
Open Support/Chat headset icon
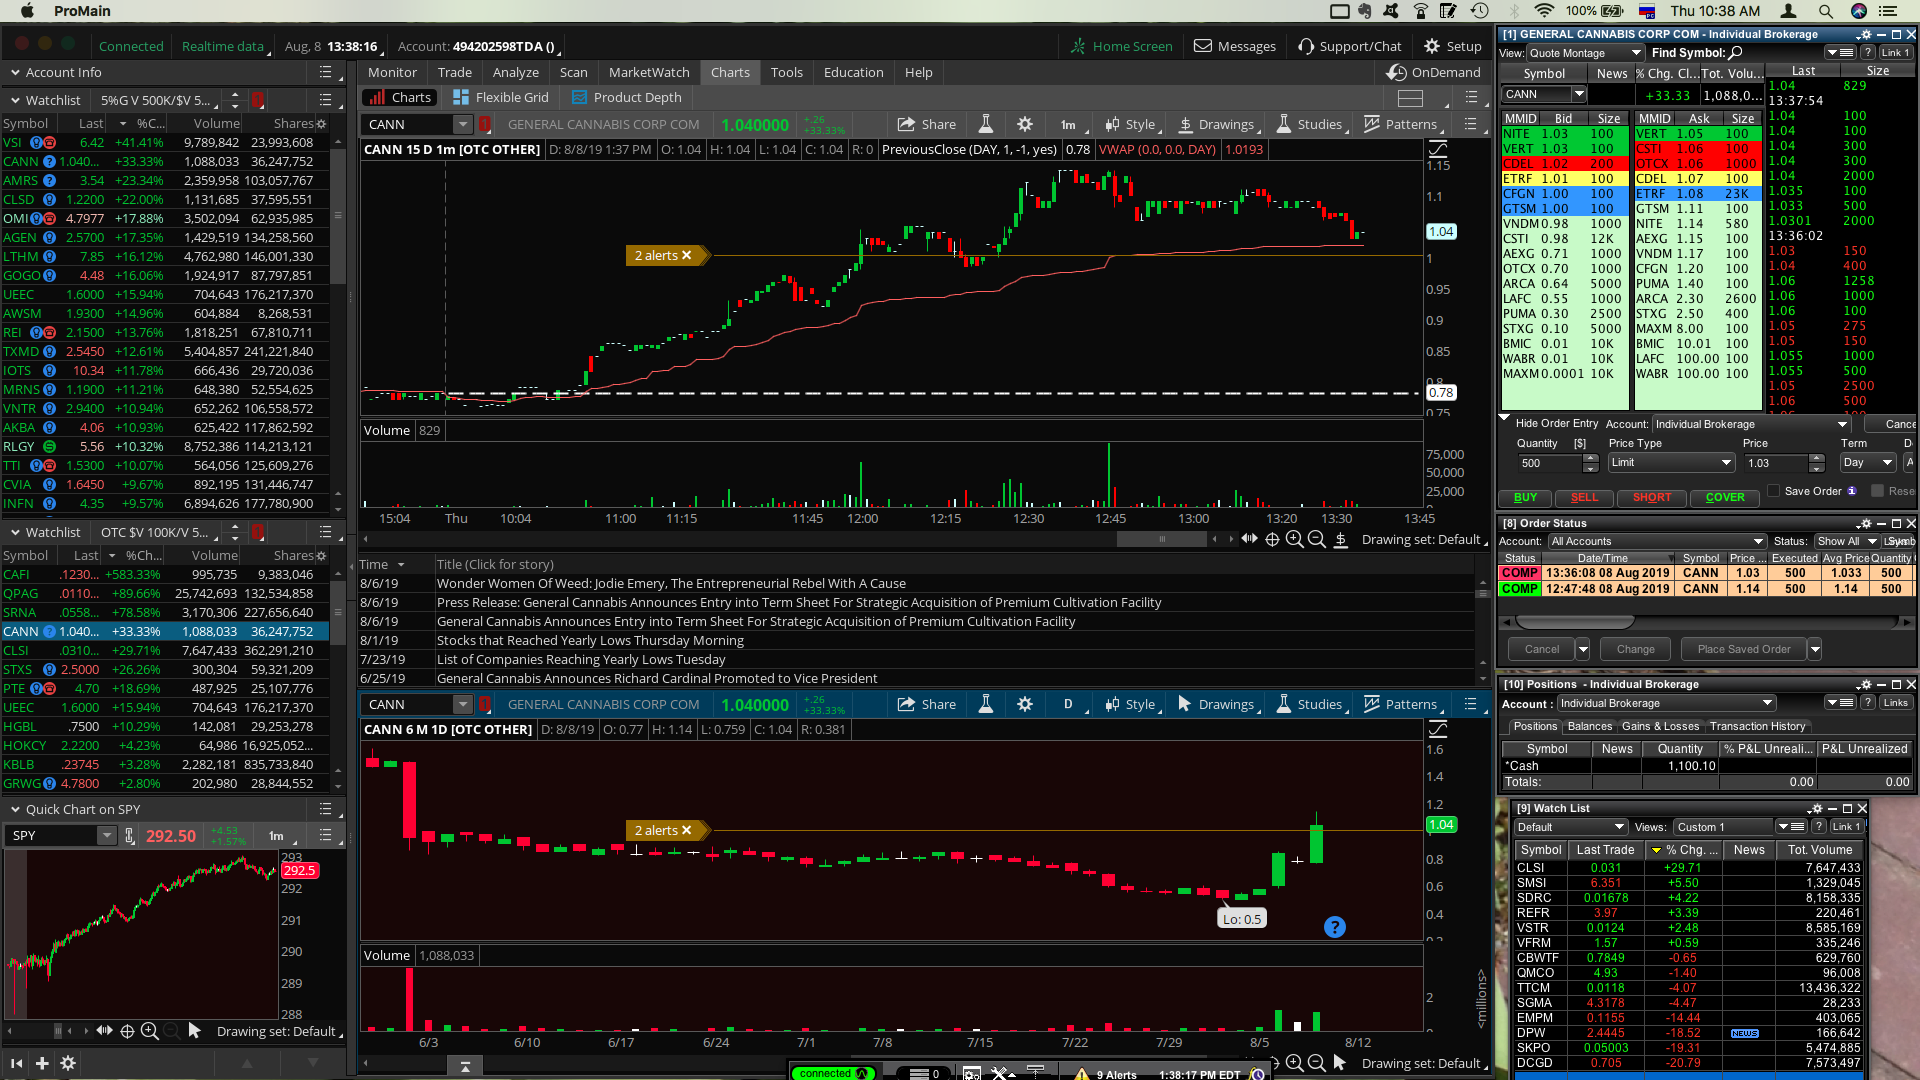pyautogui.click(x=1306, y=47)
